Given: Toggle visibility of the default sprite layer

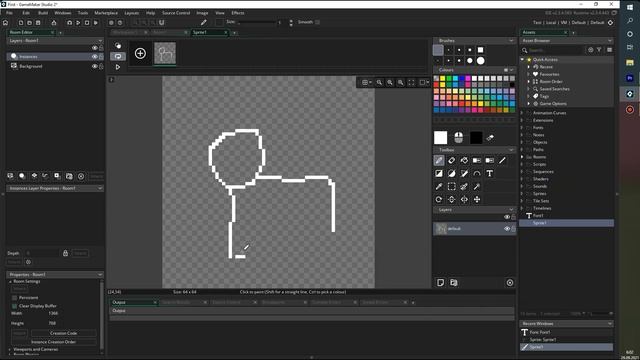Looking at the screenshot, I should tap(507, 229).
